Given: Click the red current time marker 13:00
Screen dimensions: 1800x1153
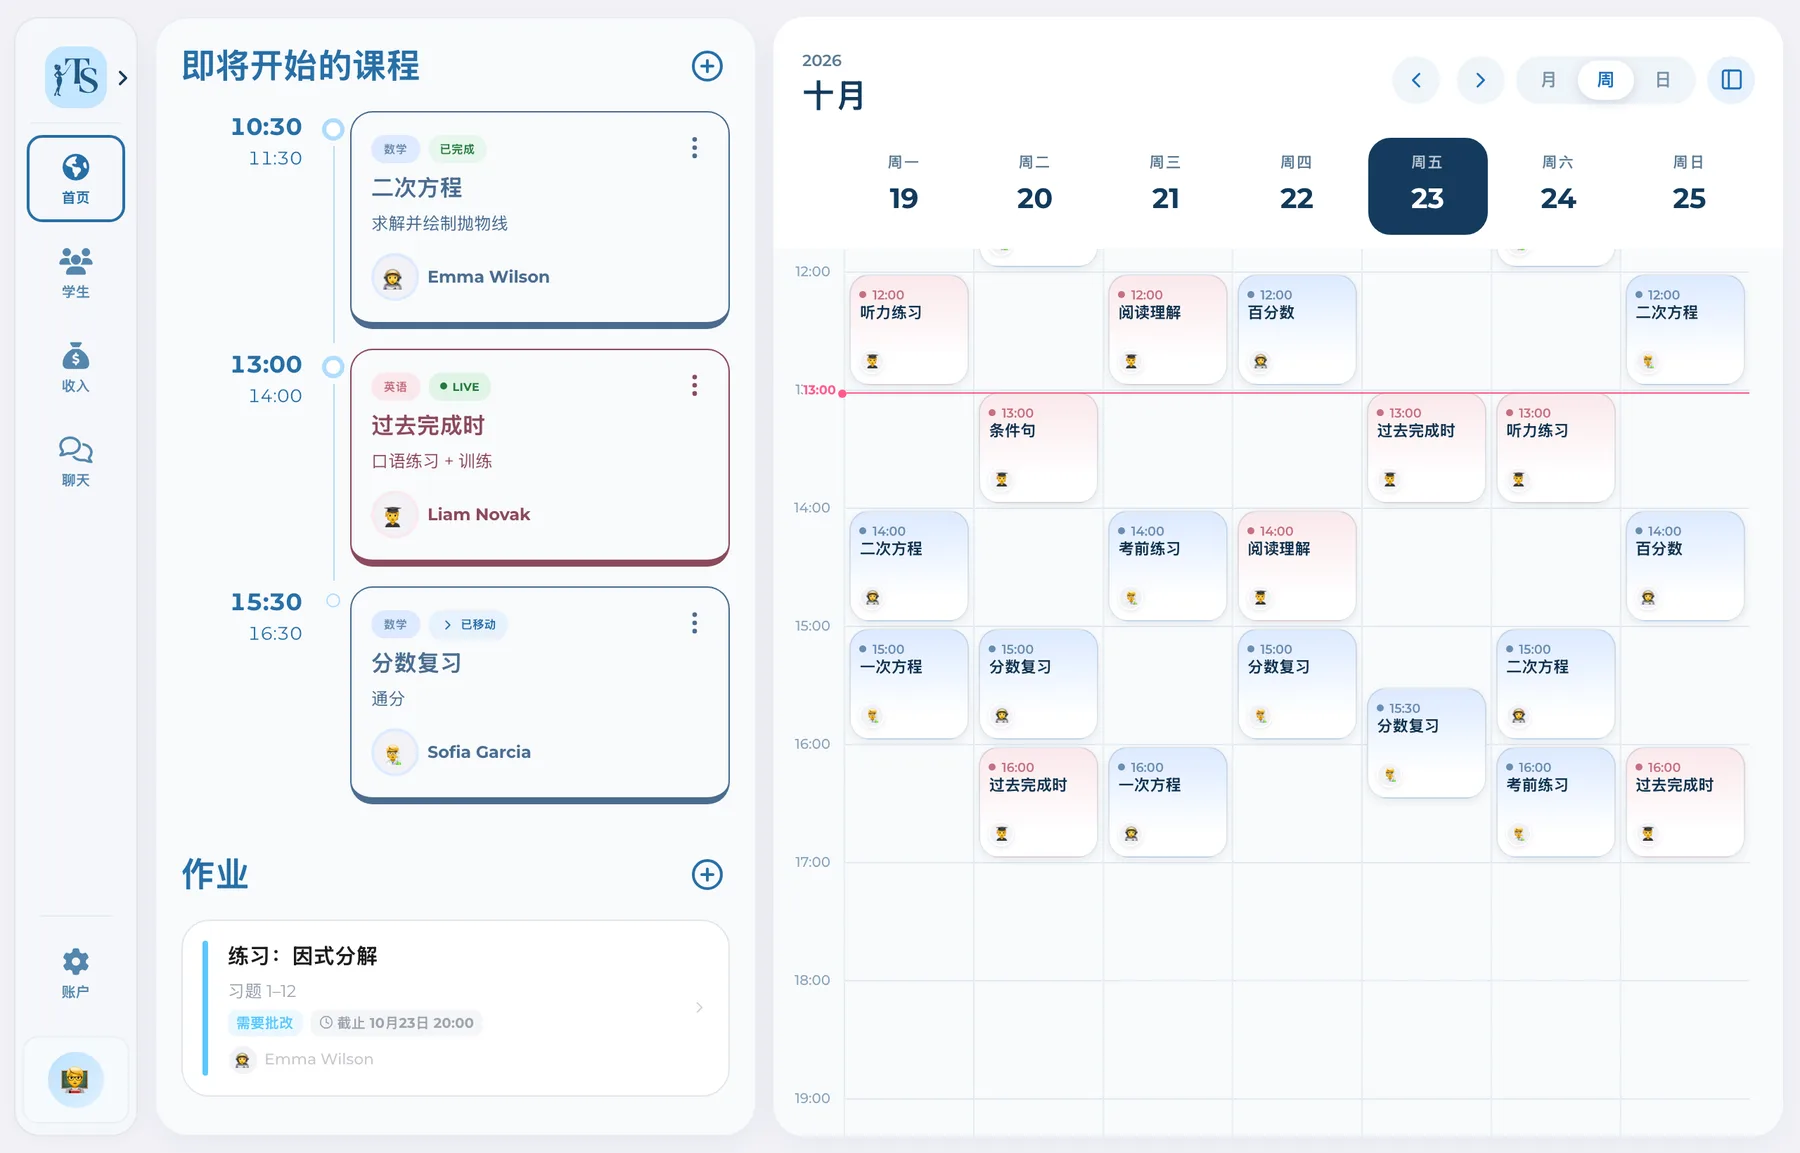Looking at the screenshot, I should point(818,391).
